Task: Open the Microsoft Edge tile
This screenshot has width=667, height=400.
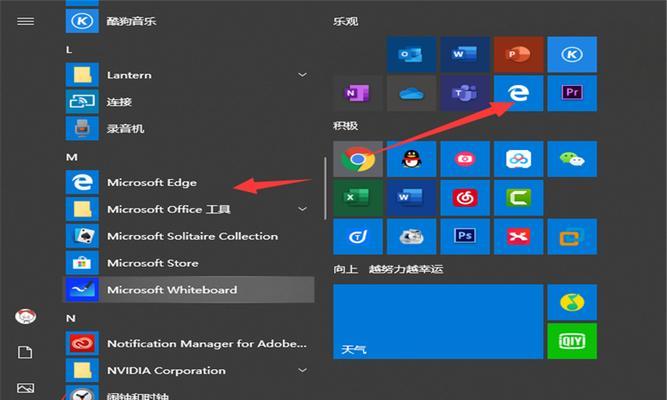Action: 518,93
